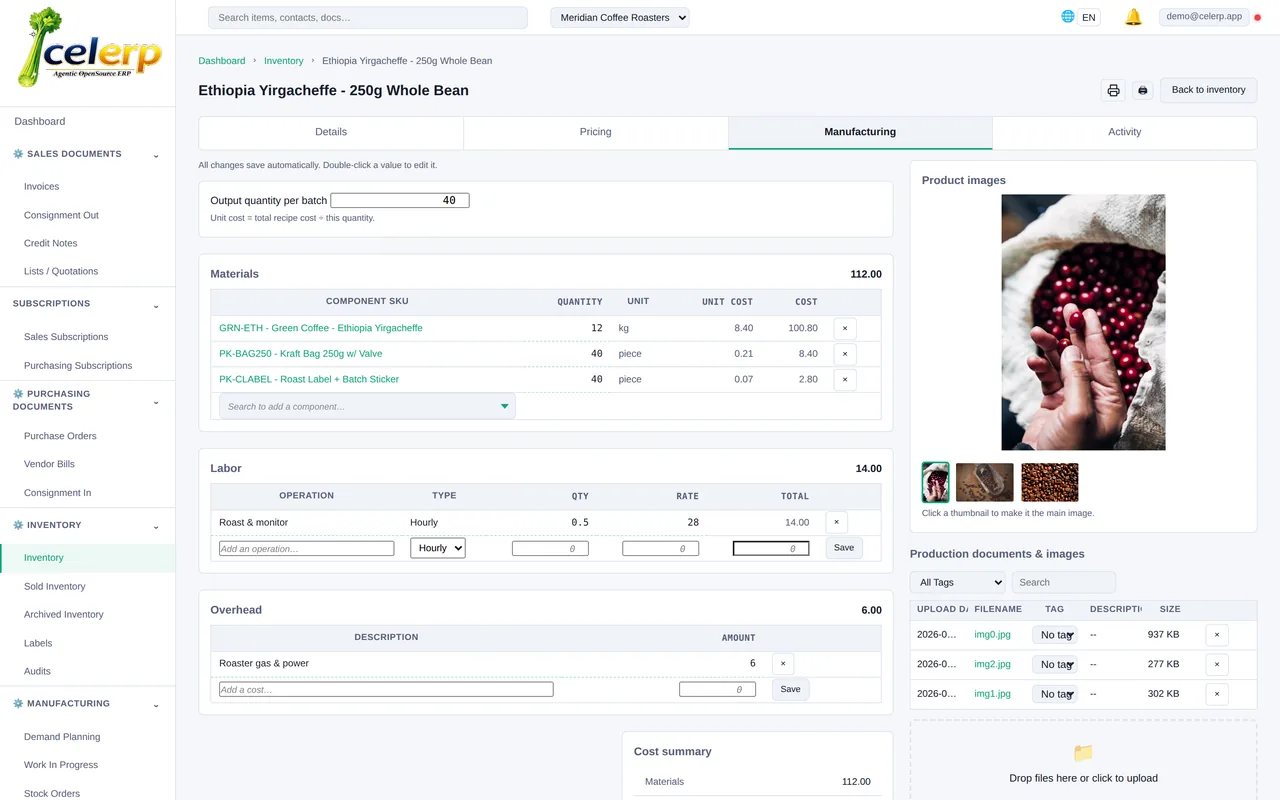The width and height of the screenshot is (1280, 800).
Task: Remove the PK-CLABEL Roast Label component
Action: tap(844, 380)
